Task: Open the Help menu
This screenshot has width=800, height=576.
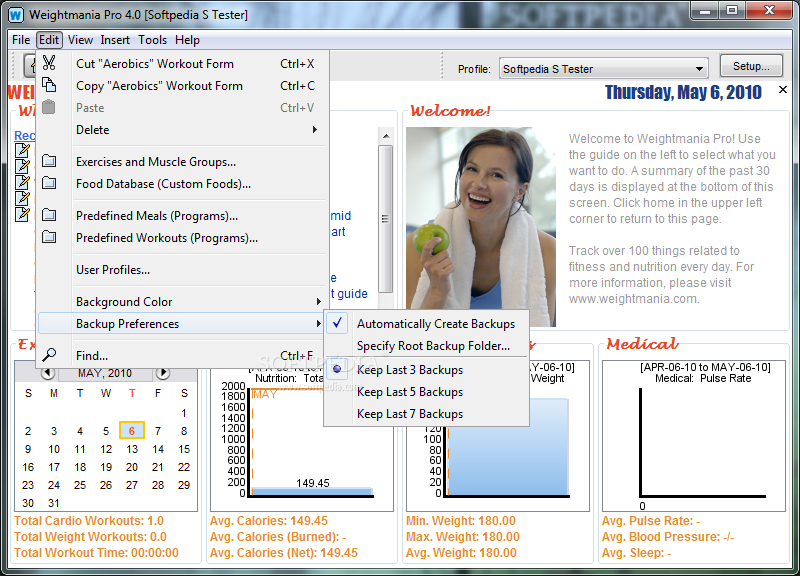Action: [x=187, y=40]
